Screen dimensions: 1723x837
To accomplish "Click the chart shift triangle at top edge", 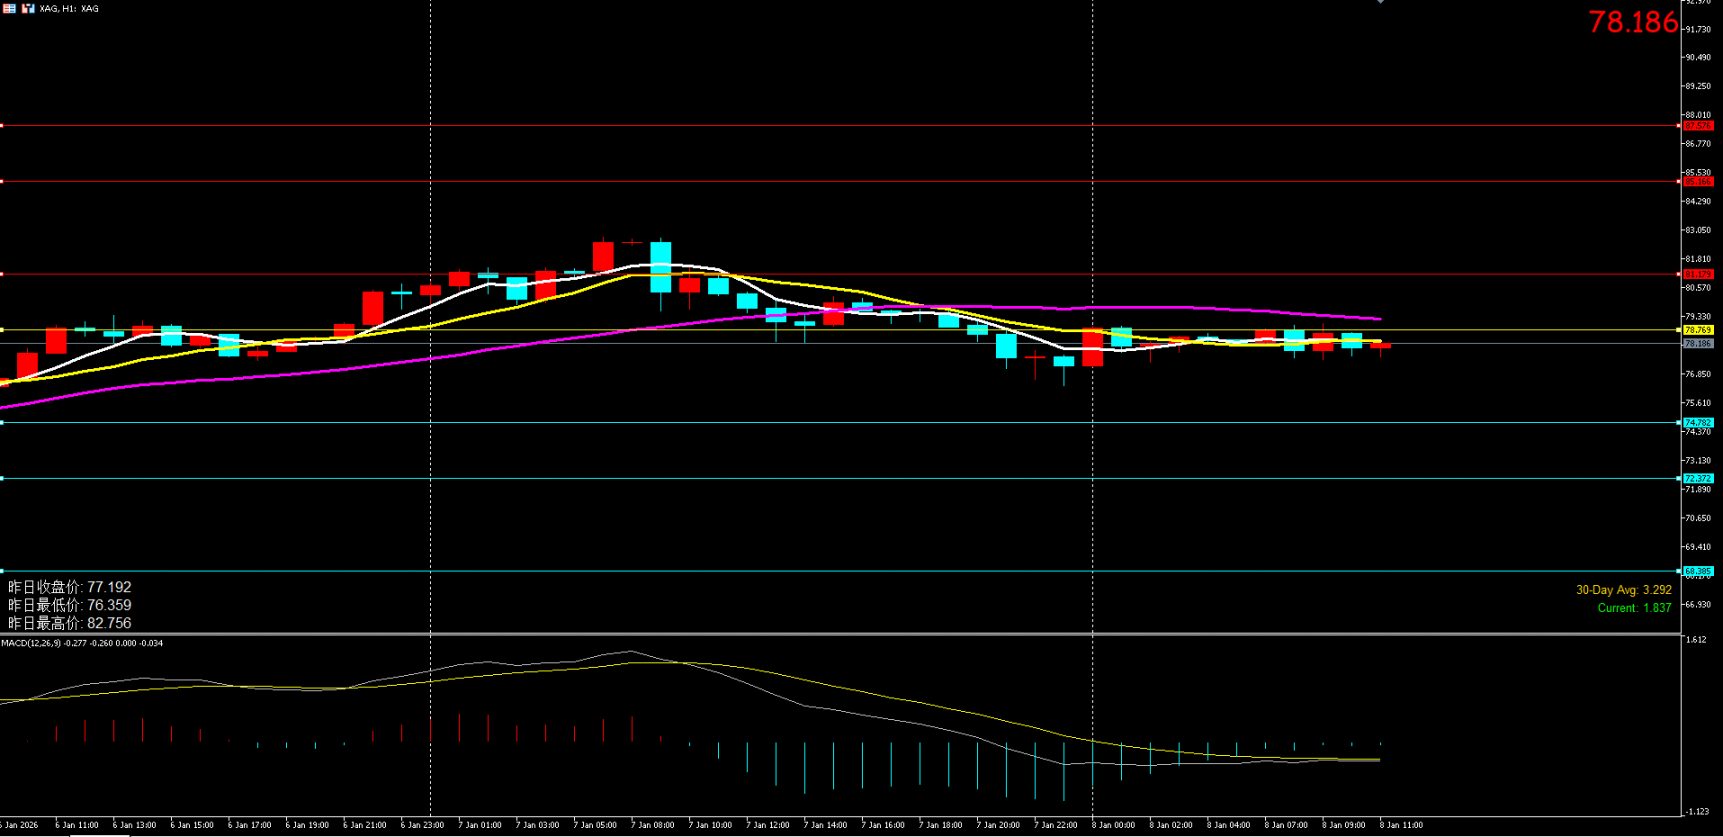I will [1380, 2].
